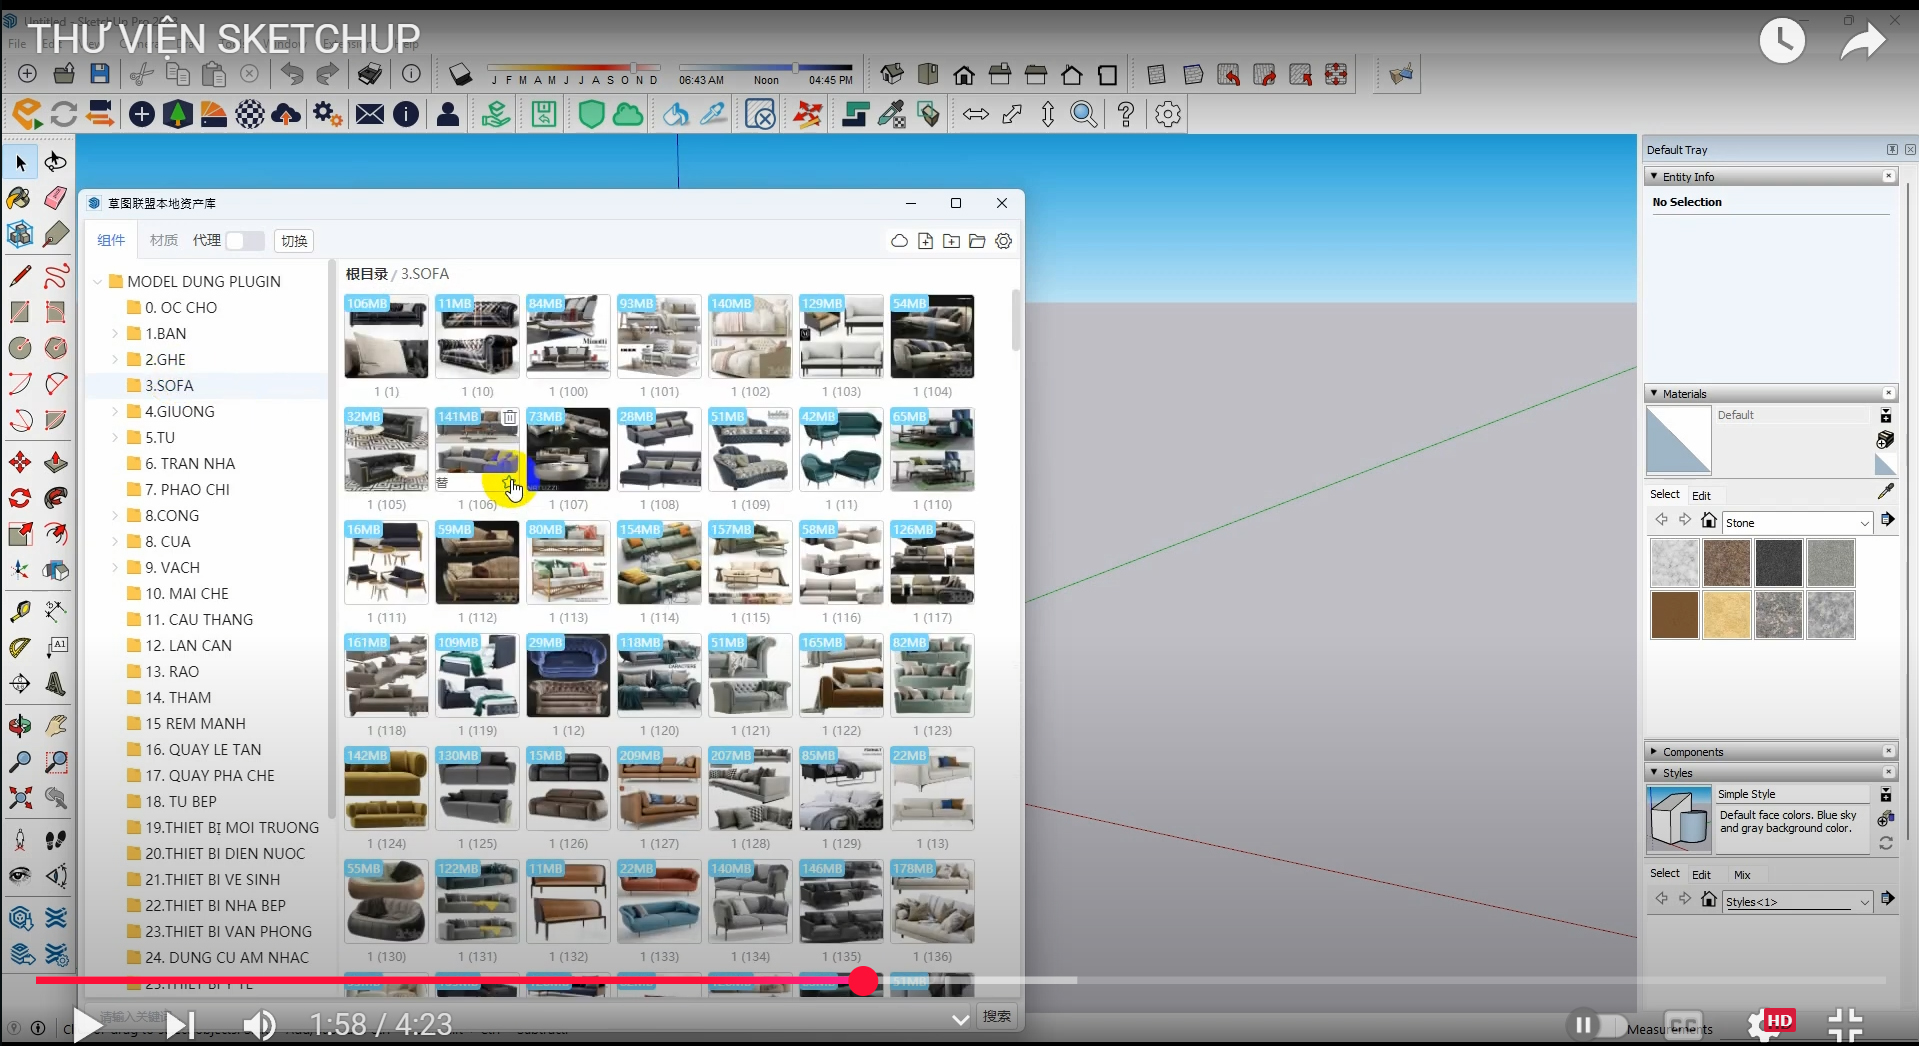
Task: Open Materials Edit tab
Action: click(x=1701, y=495)
